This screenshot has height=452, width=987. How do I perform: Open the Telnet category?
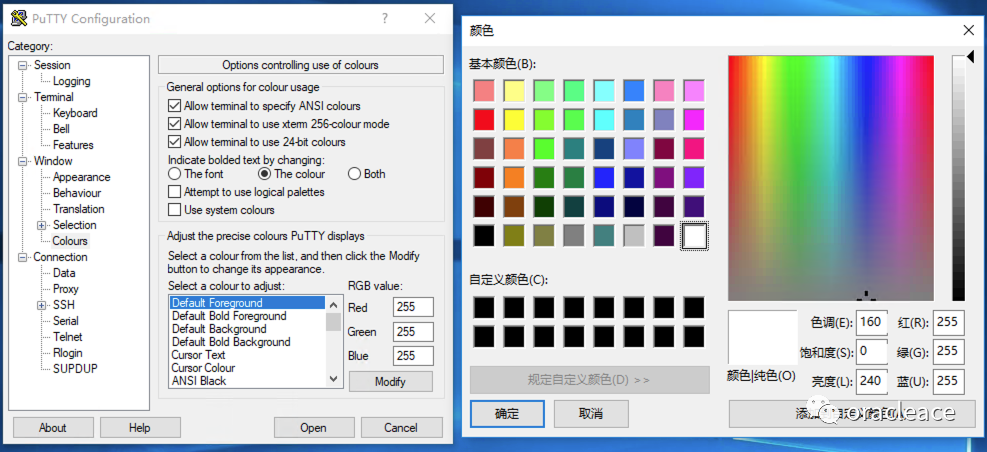click(67, 337)
